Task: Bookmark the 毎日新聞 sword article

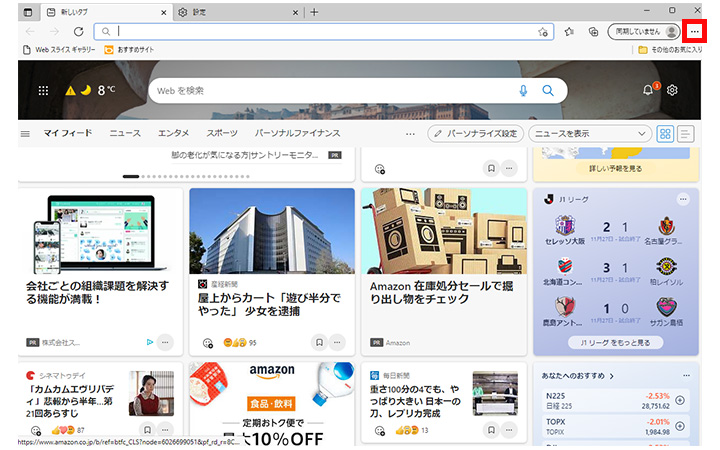Action: [491, 430]
